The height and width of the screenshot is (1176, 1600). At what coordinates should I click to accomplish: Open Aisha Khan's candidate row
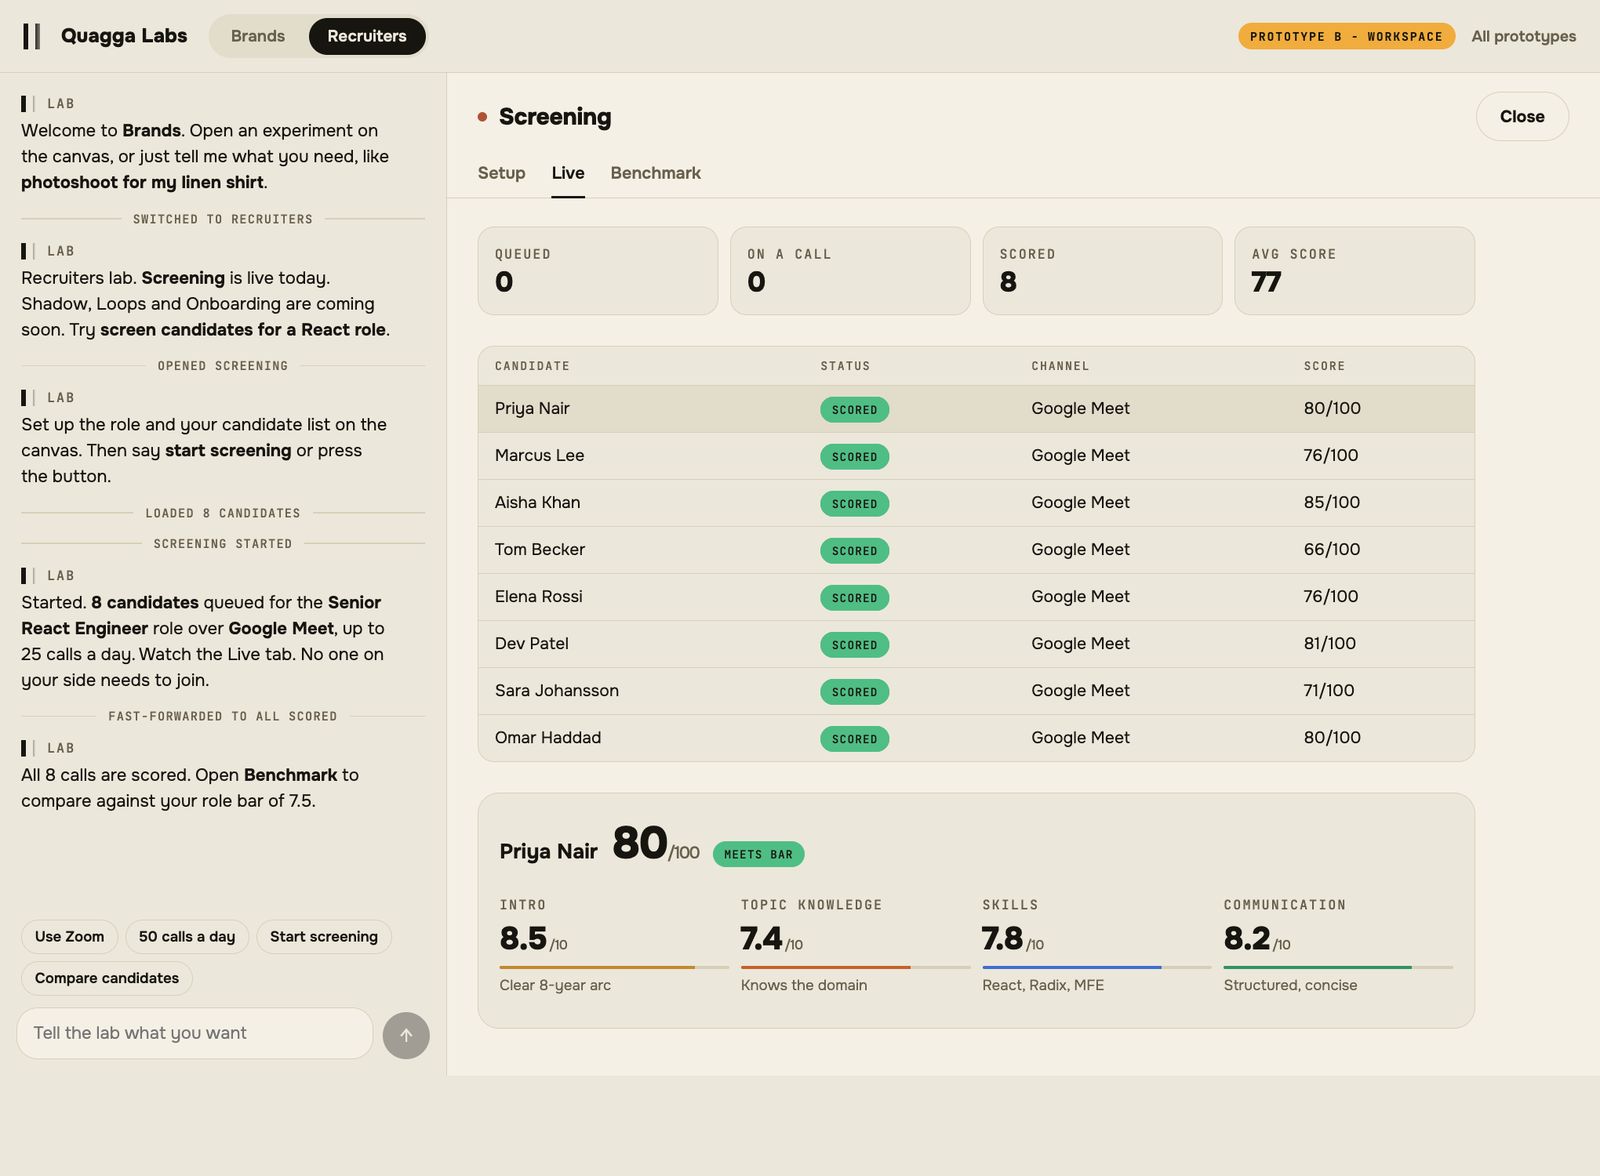point(976,503)
